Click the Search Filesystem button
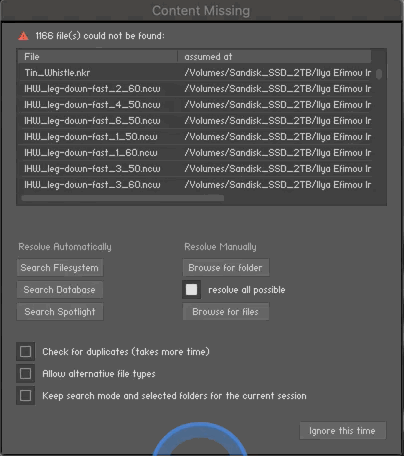Viewport: 404px width, 456px height. coord(60,268)
